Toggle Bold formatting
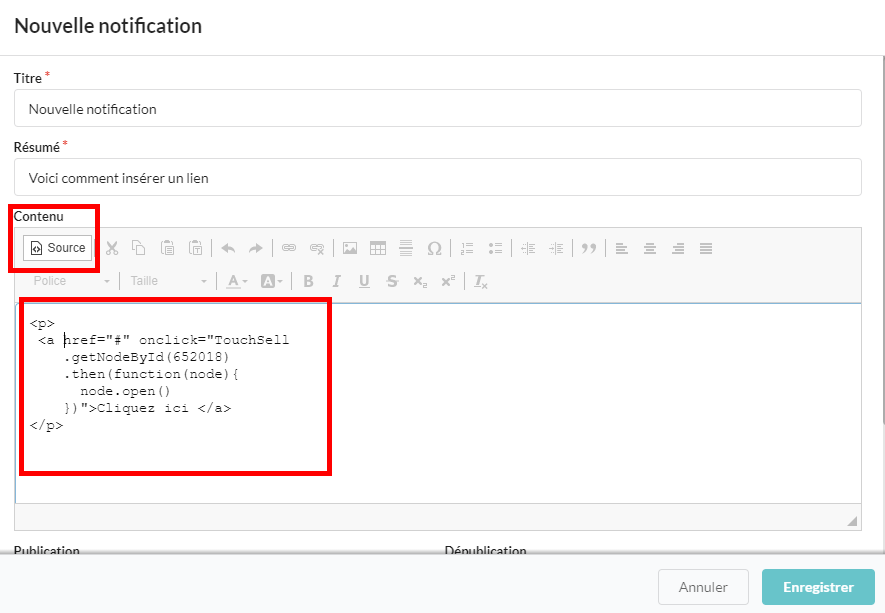 308,281
